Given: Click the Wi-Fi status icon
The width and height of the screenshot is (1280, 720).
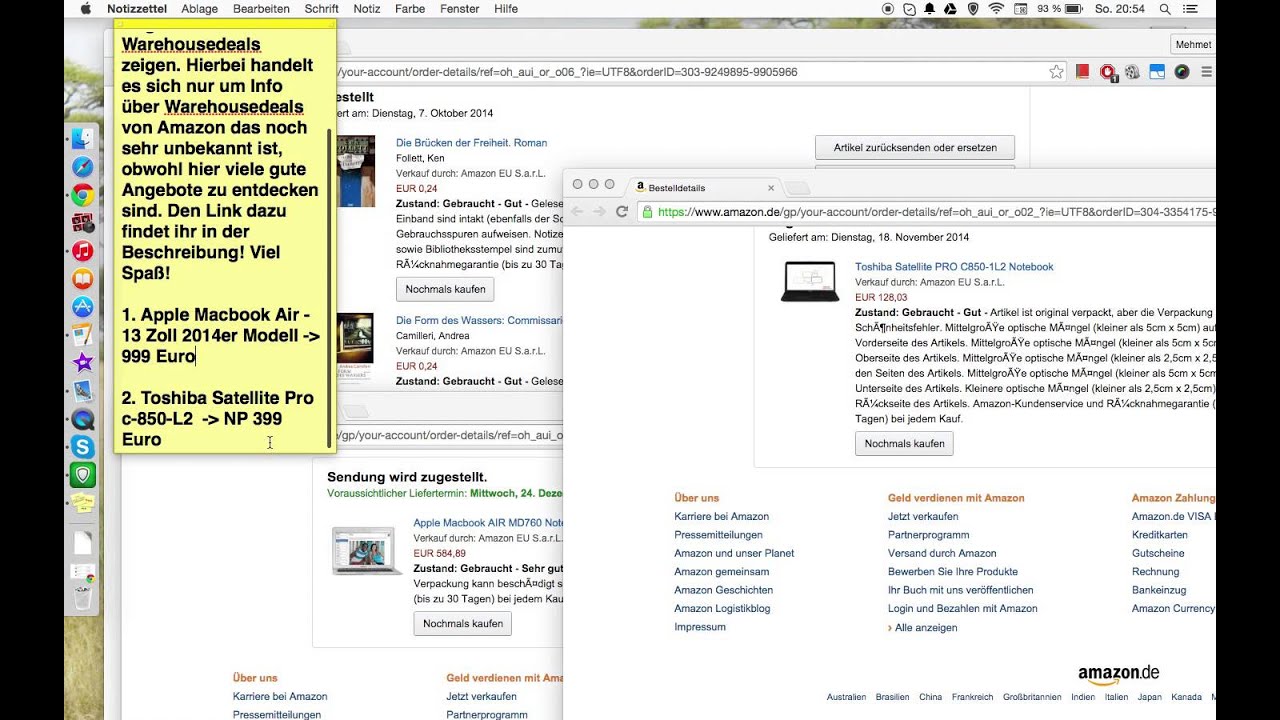Looking at the screenshot, I should pyautogui.click(x=996, y=9).
